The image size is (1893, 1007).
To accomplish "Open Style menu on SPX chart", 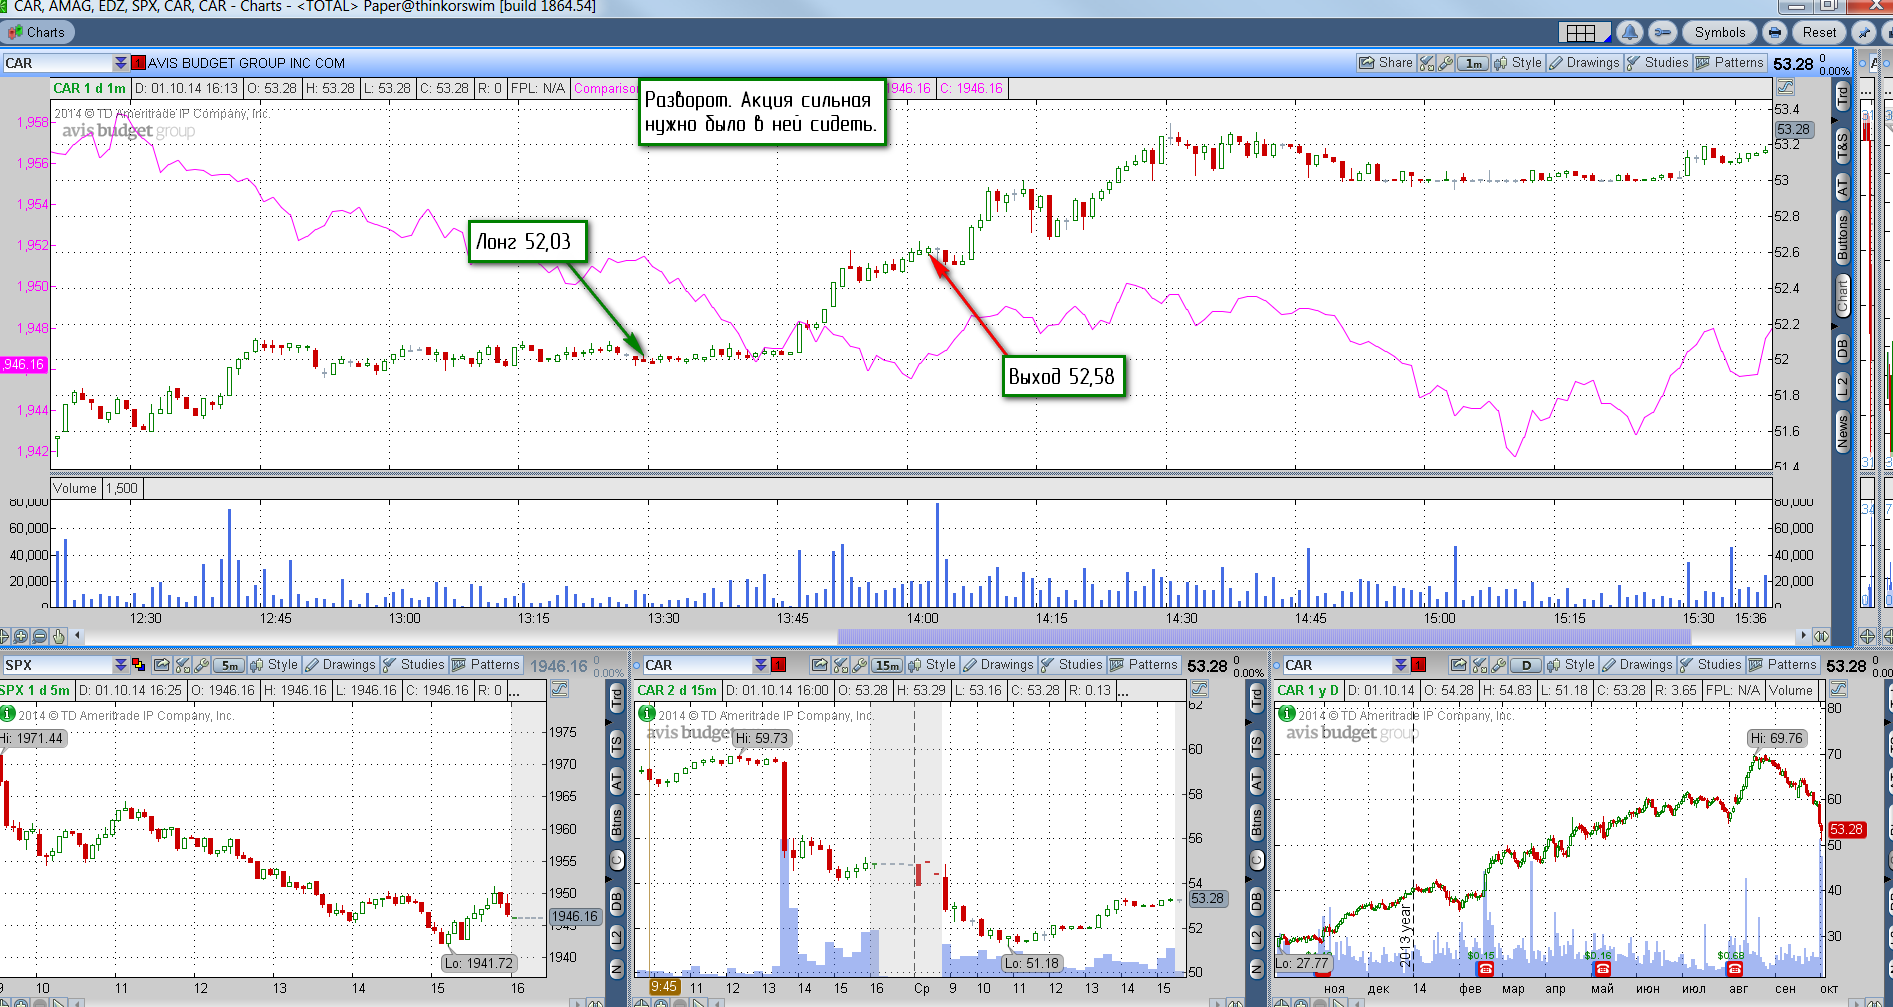I will [x=274, y=664].
